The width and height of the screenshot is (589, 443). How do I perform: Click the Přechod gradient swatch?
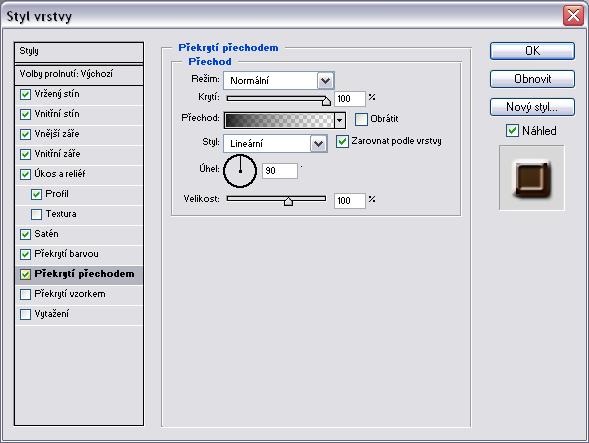(x=279, y=120)
